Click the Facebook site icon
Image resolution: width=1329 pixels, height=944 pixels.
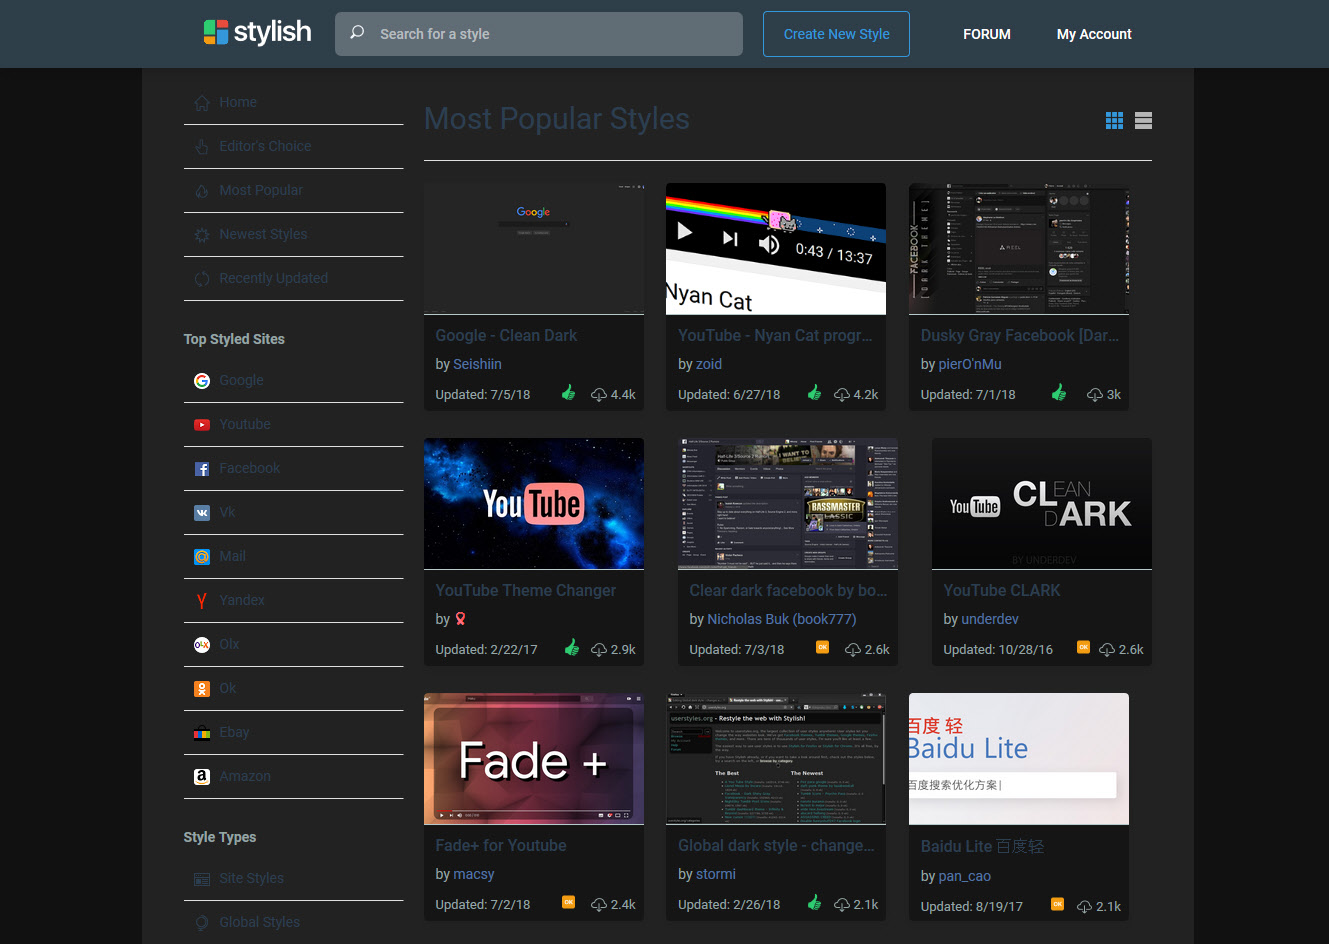(202, 468)
